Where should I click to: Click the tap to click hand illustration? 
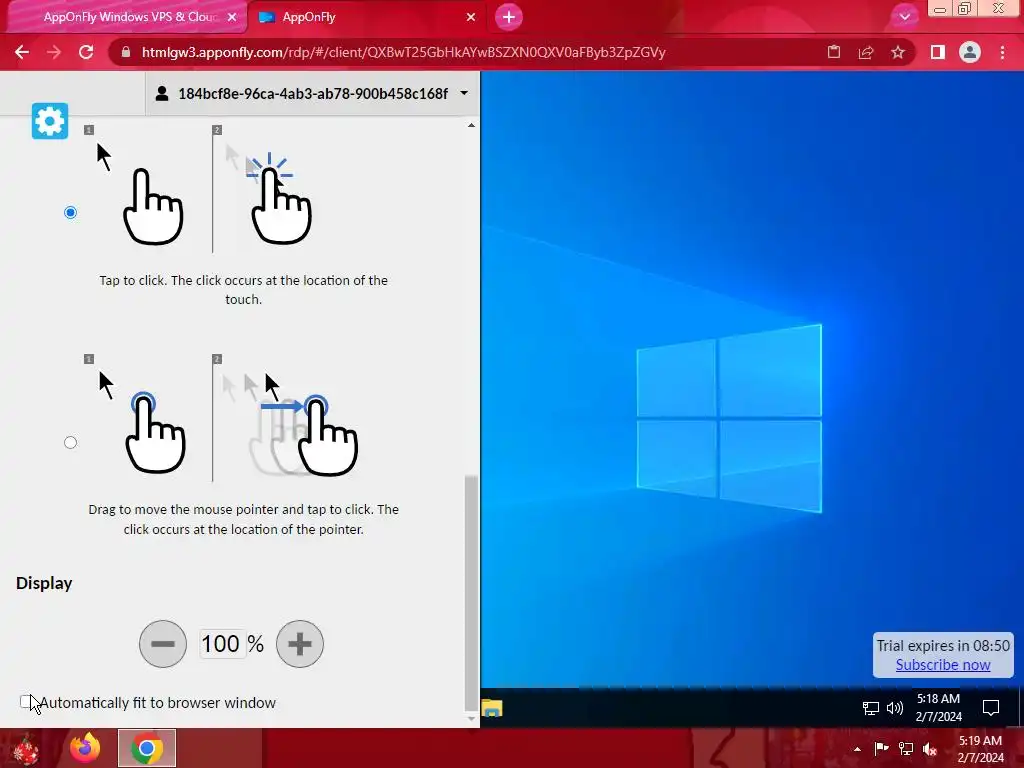pyautogui.click(x=199, y=187)
